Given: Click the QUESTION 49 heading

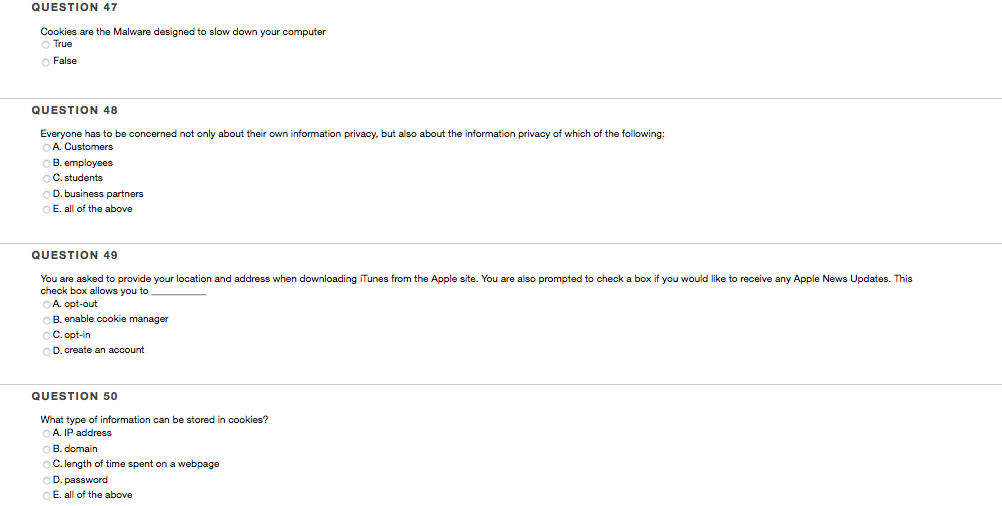Looking at the screenshot, I should (75, 255).
